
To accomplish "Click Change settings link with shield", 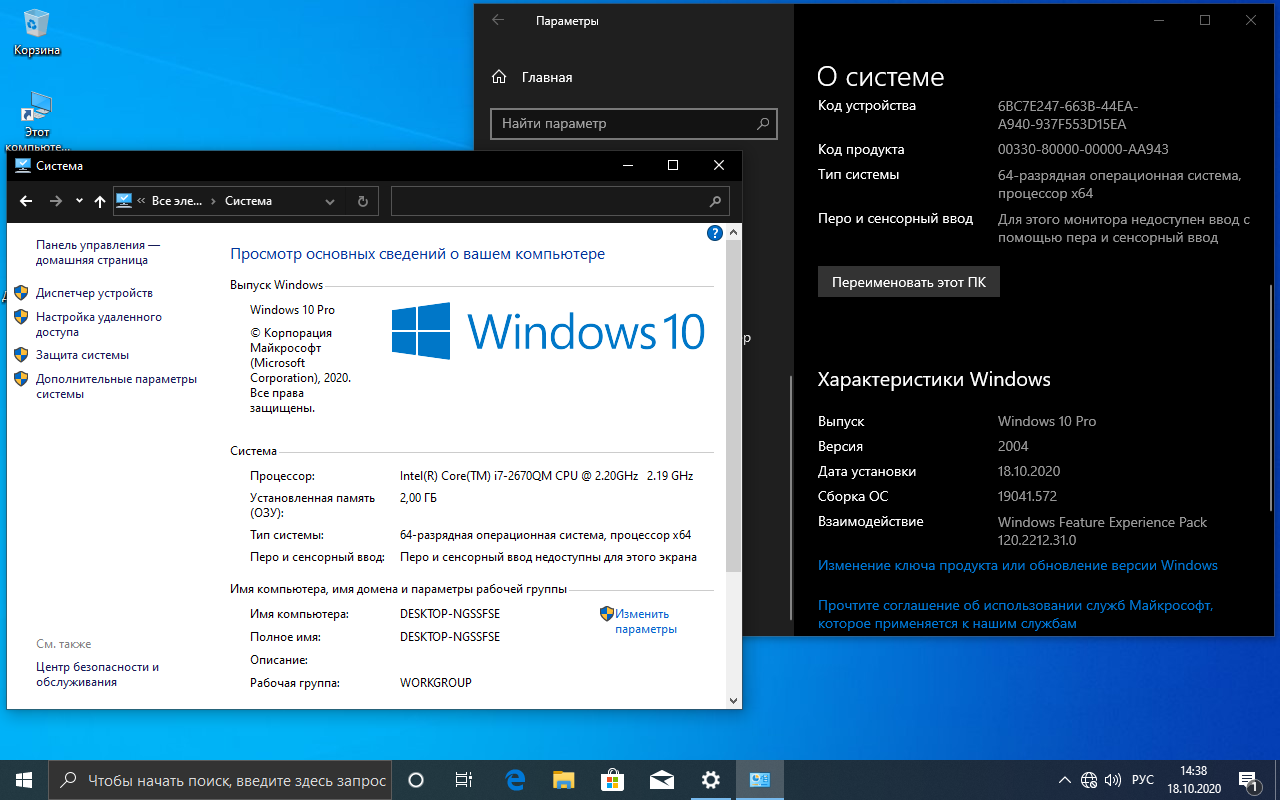I will 645,621.
